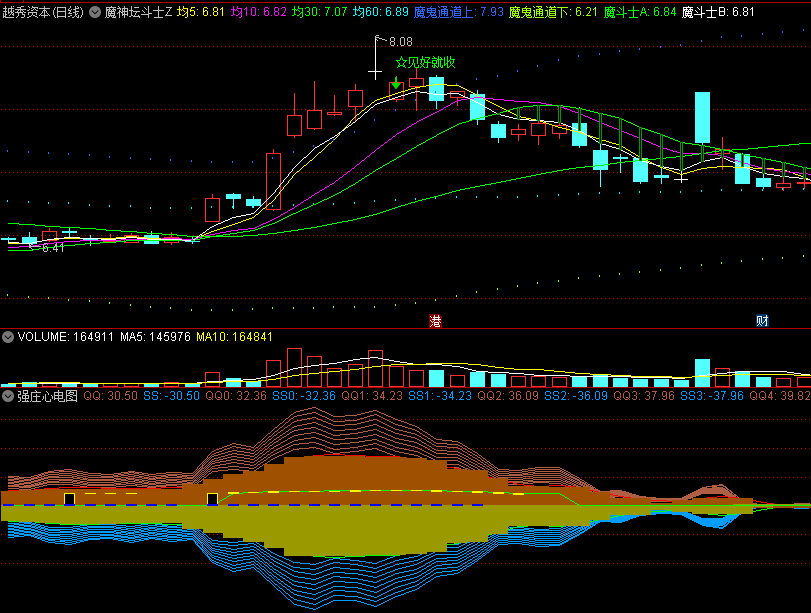The height and width of the screenshot is (613, 811).
Task: Click the 魔鬼通道上: 7.93 value
Action: (x=459, y=12)
